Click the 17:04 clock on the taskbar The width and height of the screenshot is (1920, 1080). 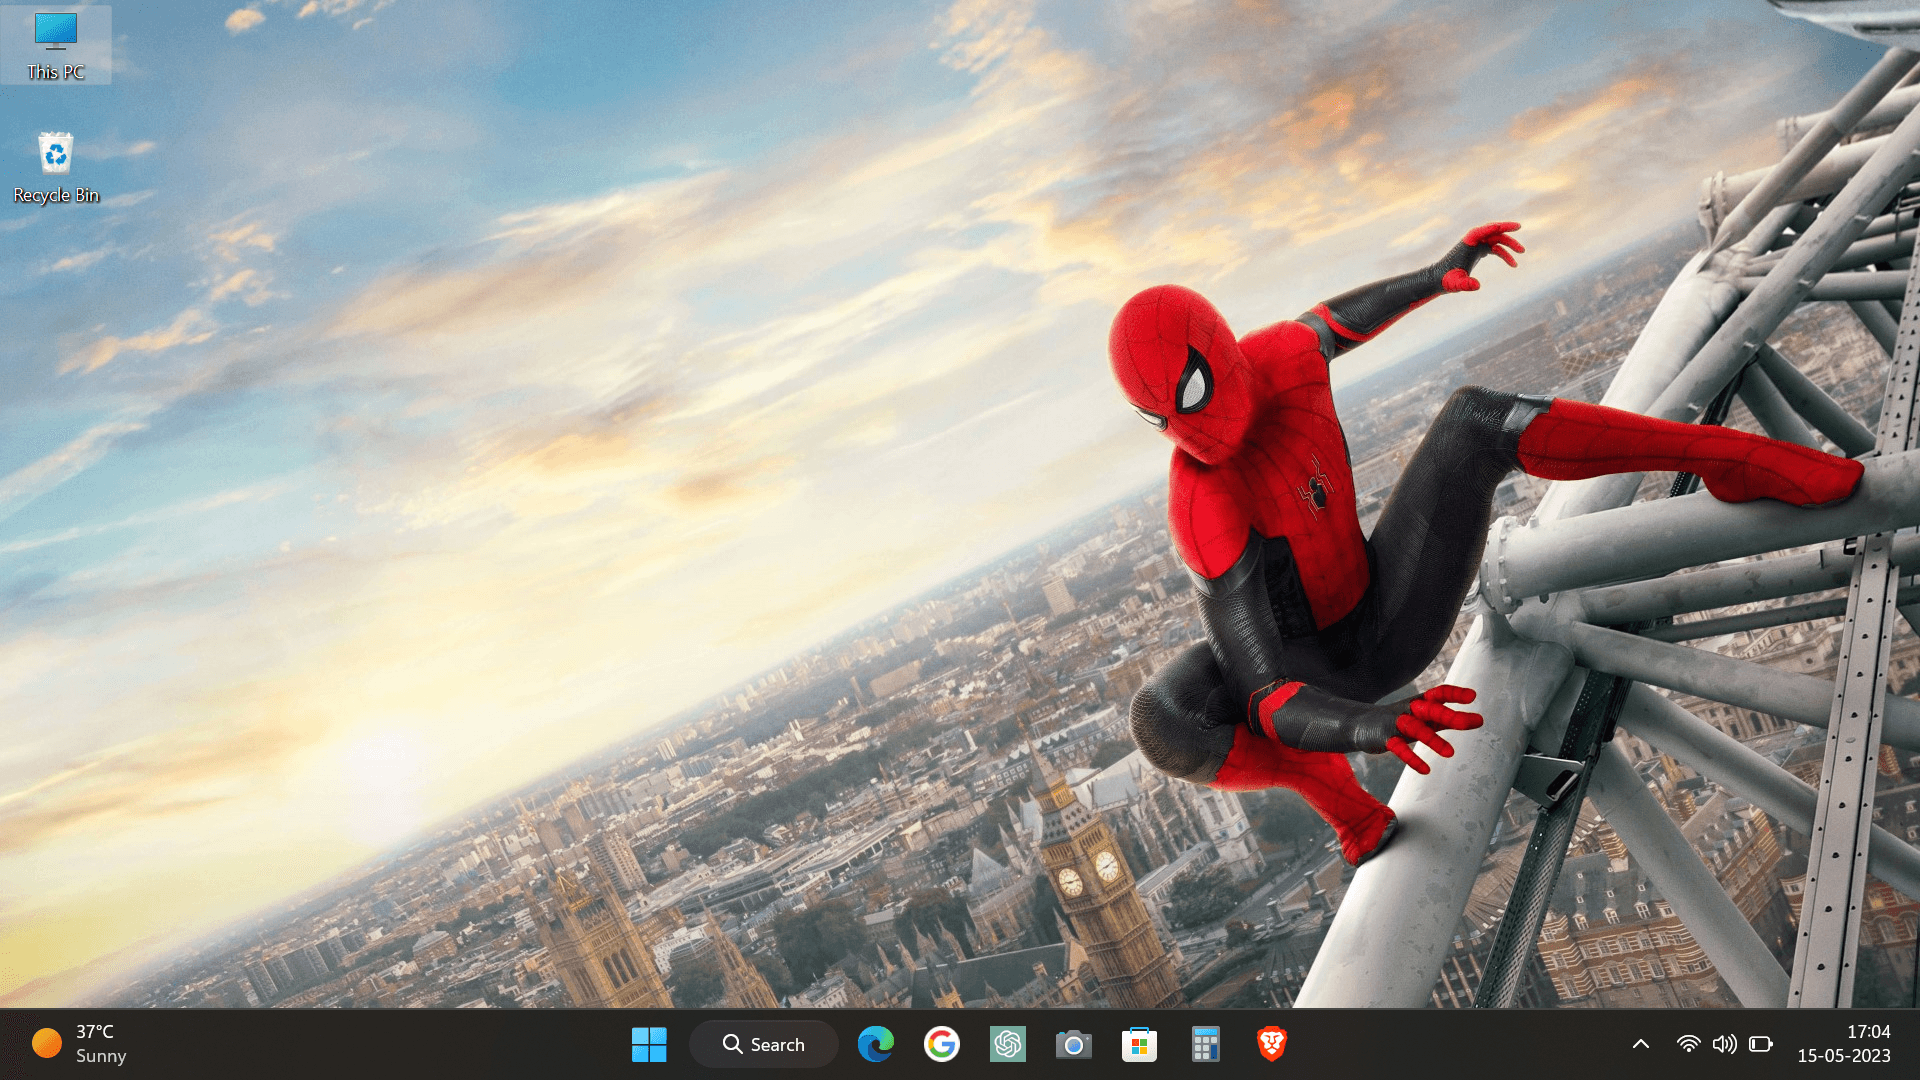(1867, 1031)
